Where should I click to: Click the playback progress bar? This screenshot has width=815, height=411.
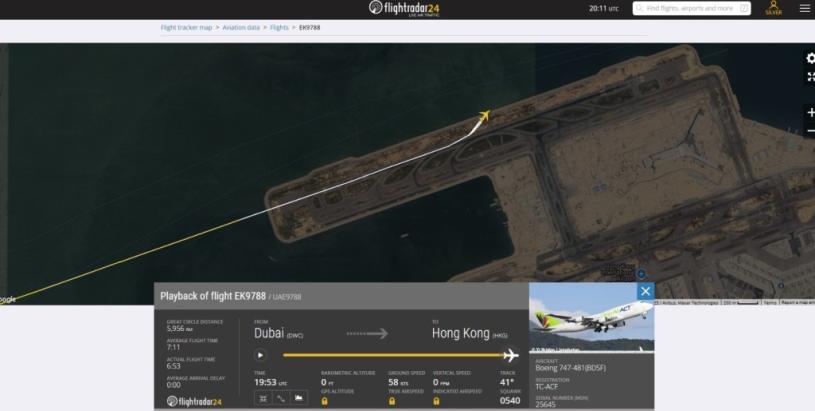[392, 355]
